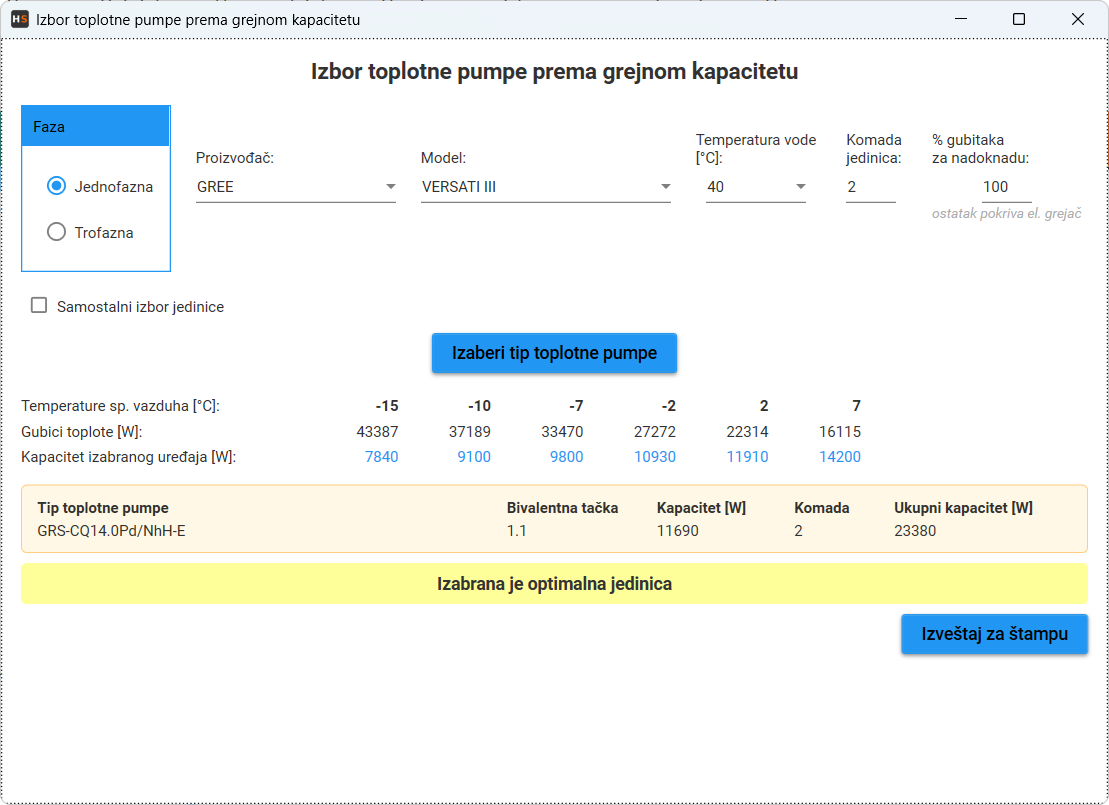Click capacity value 9100
The width and height of the screenshot is (1109, 805).
pos(474,457)
